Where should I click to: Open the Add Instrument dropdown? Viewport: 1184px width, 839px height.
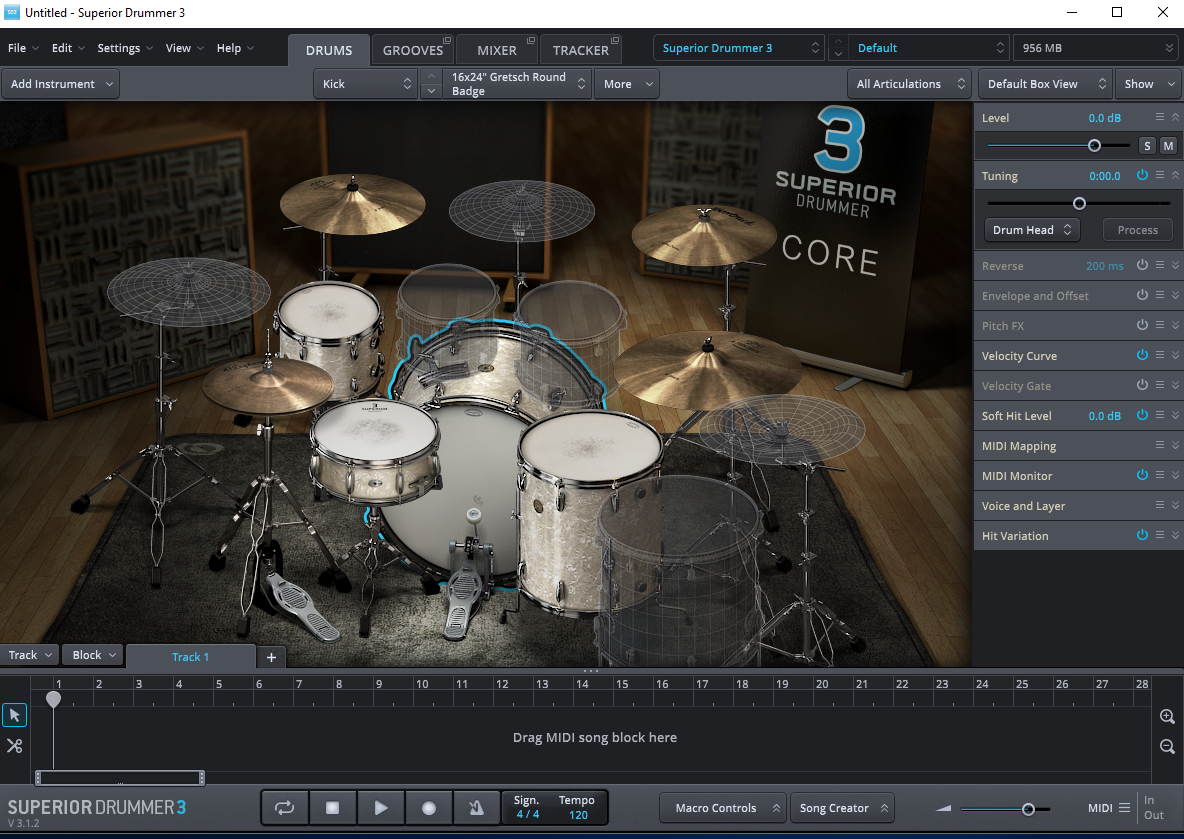click(60, 84)
